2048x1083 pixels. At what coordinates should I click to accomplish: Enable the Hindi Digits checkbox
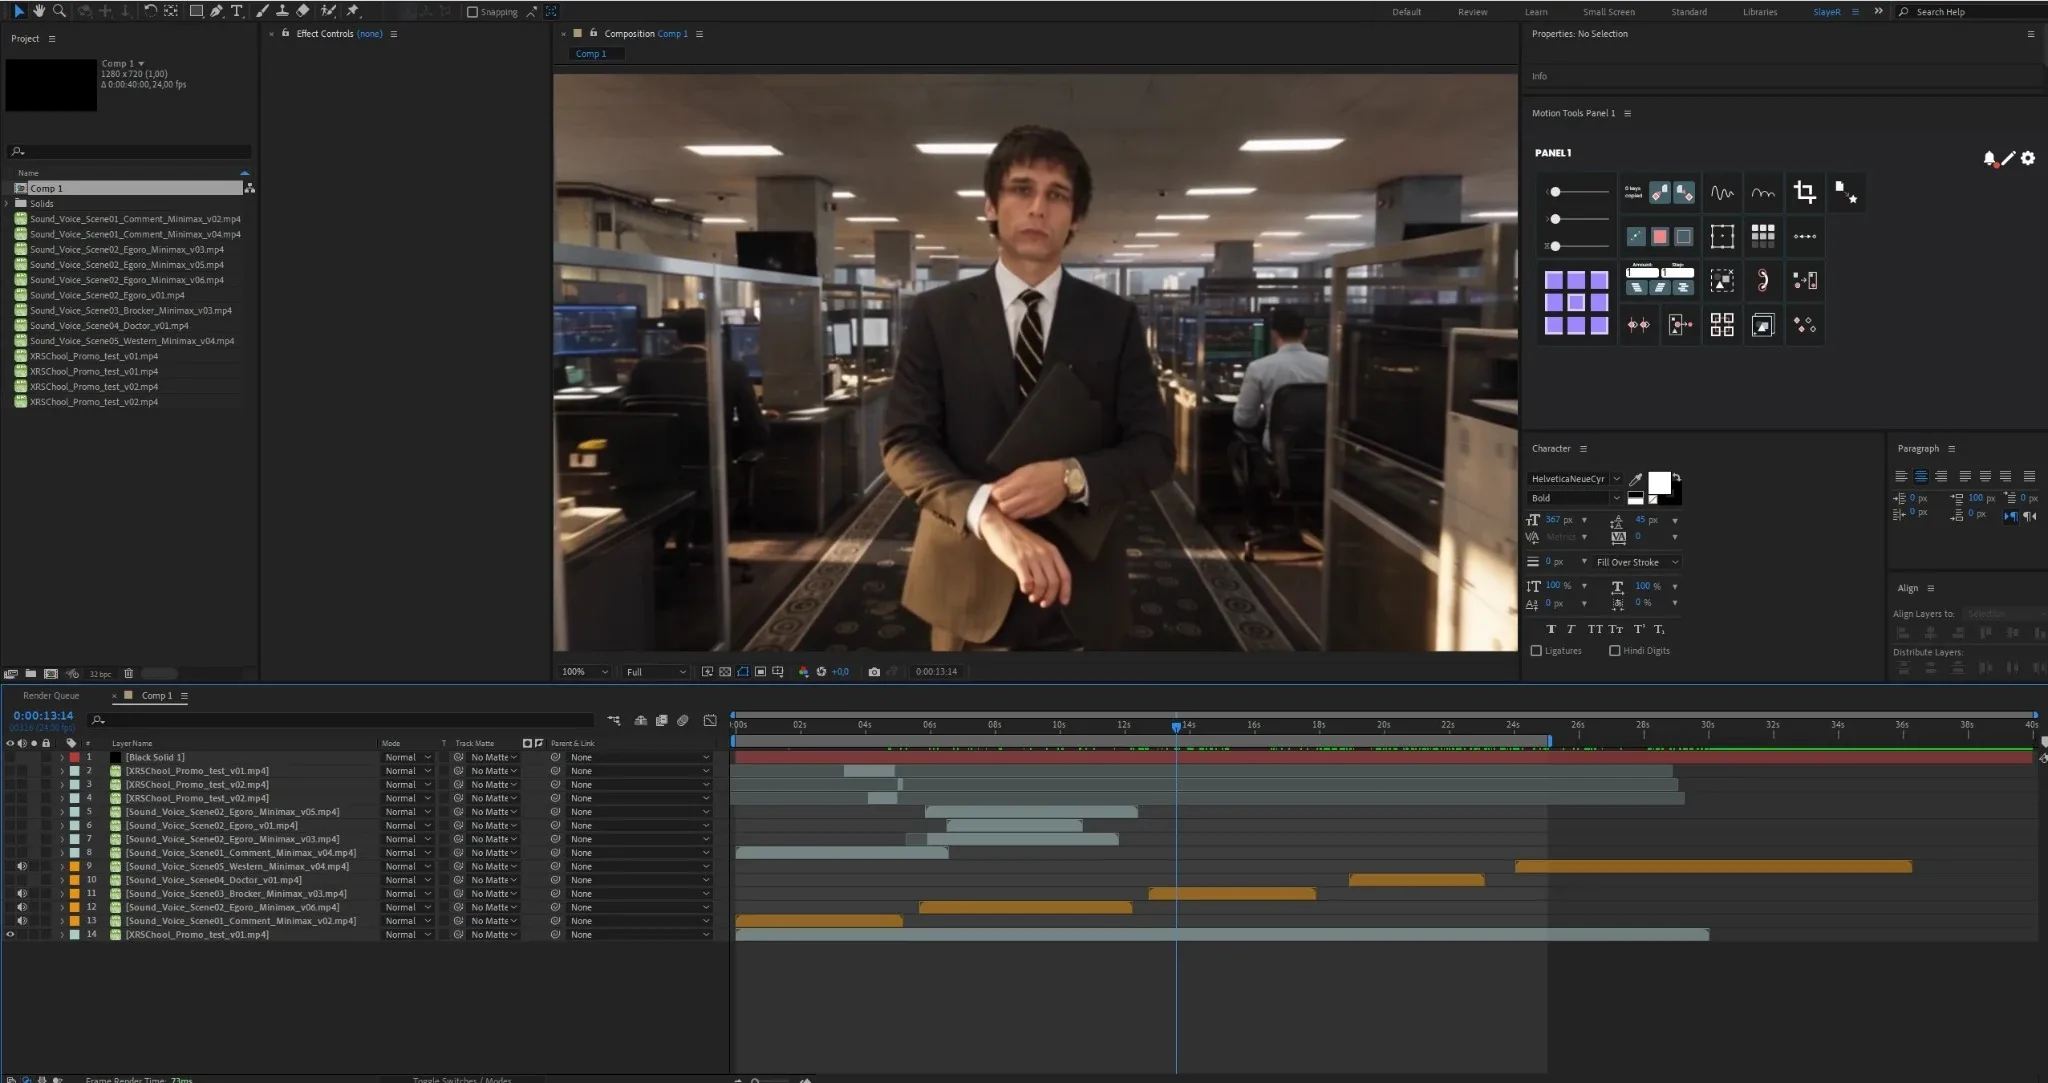[1614, 651]
